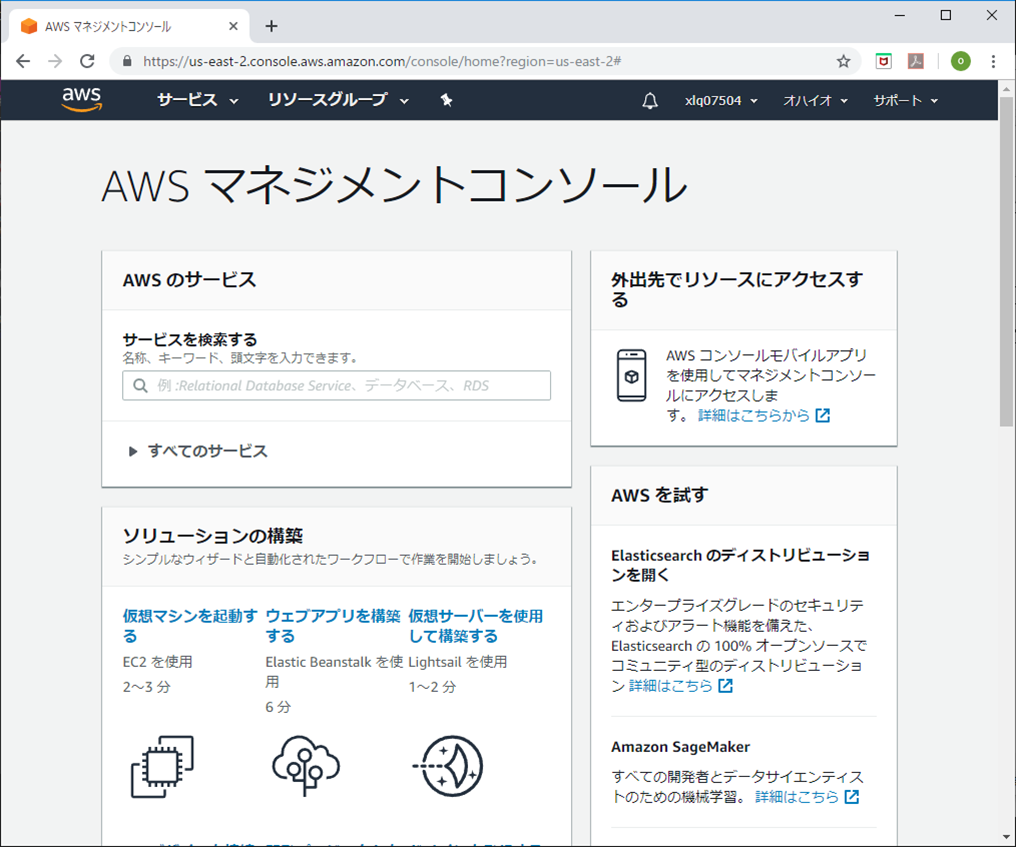
Task: Open the green Chrome profile avatar
Action: [x=960, y=62]
